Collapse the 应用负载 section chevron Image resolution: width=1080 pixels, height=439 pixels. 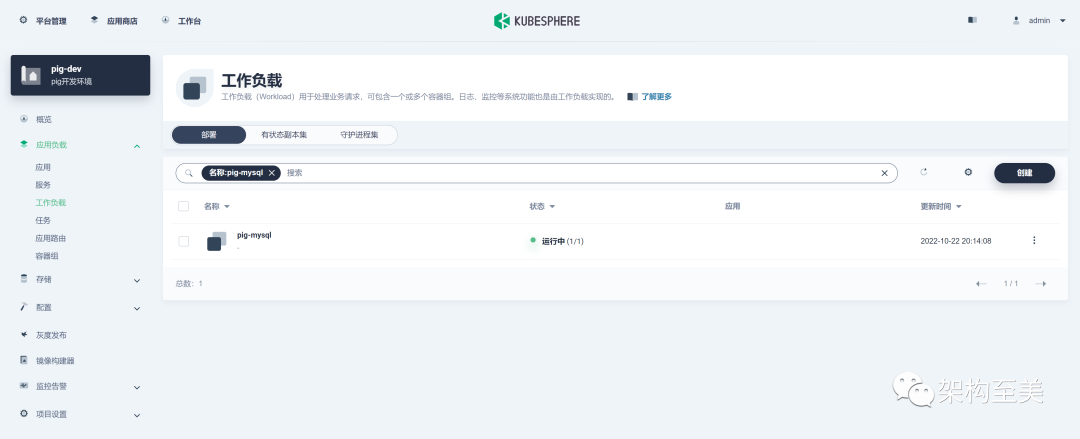click(137, 146)
